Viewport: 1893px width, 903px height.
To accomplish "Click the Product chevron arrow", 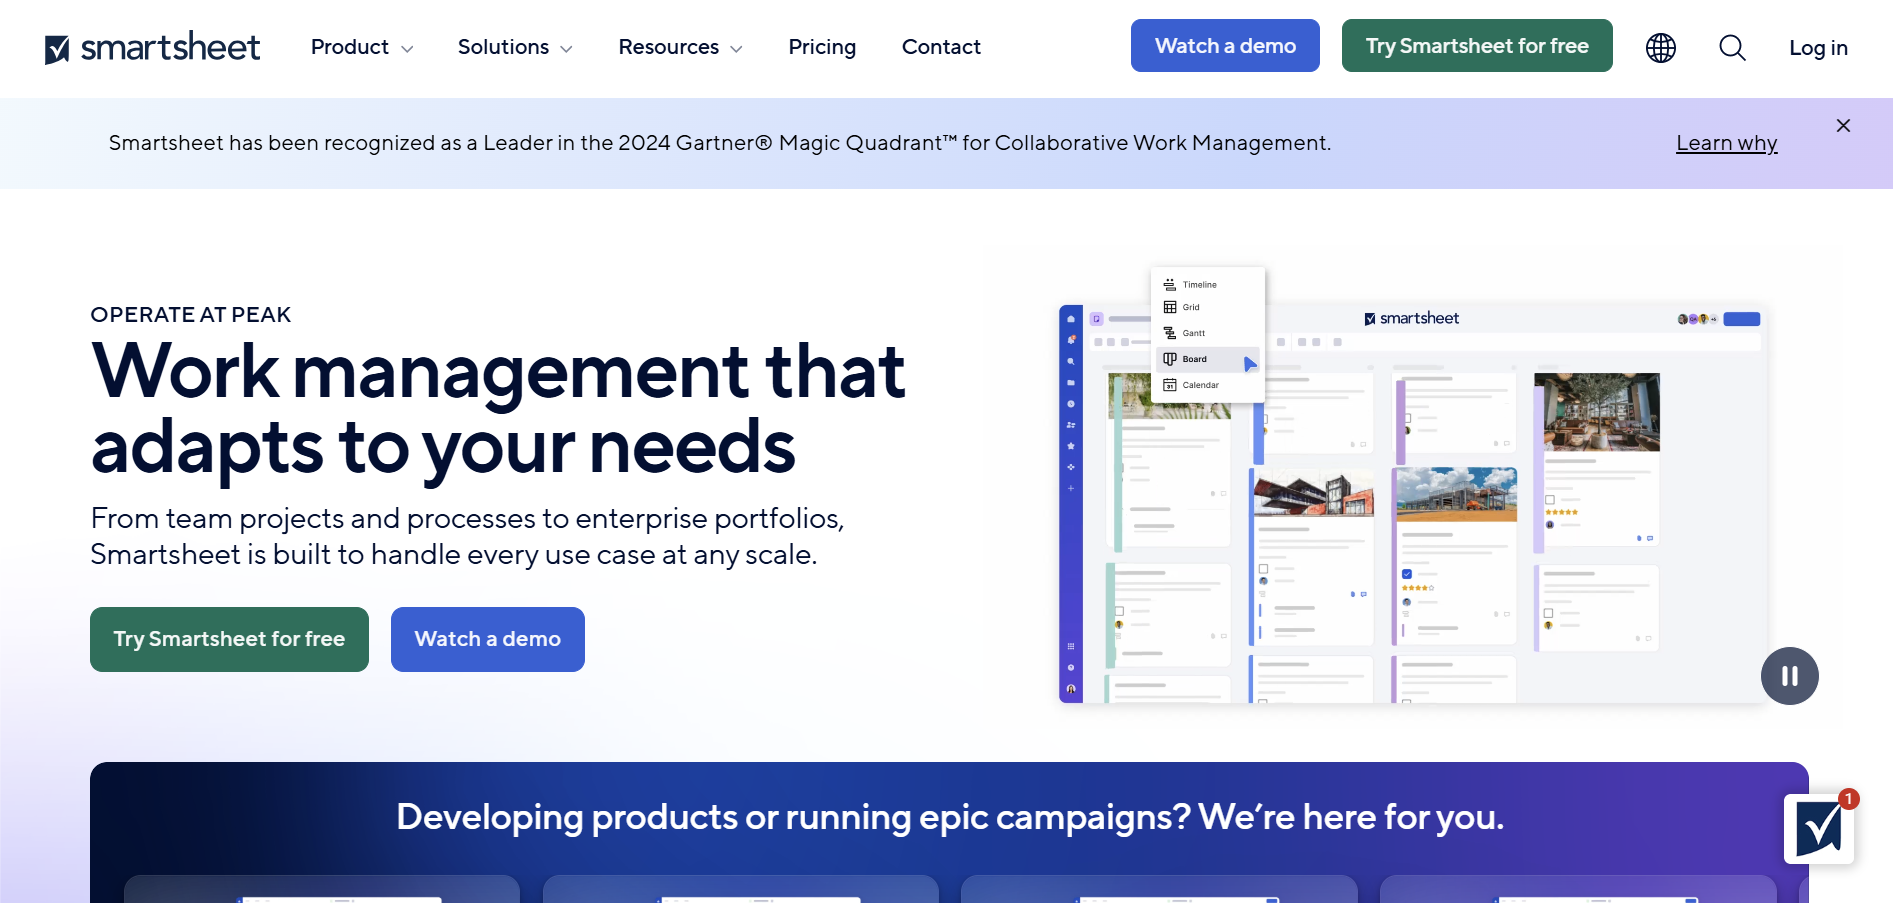I will [407, 49].
